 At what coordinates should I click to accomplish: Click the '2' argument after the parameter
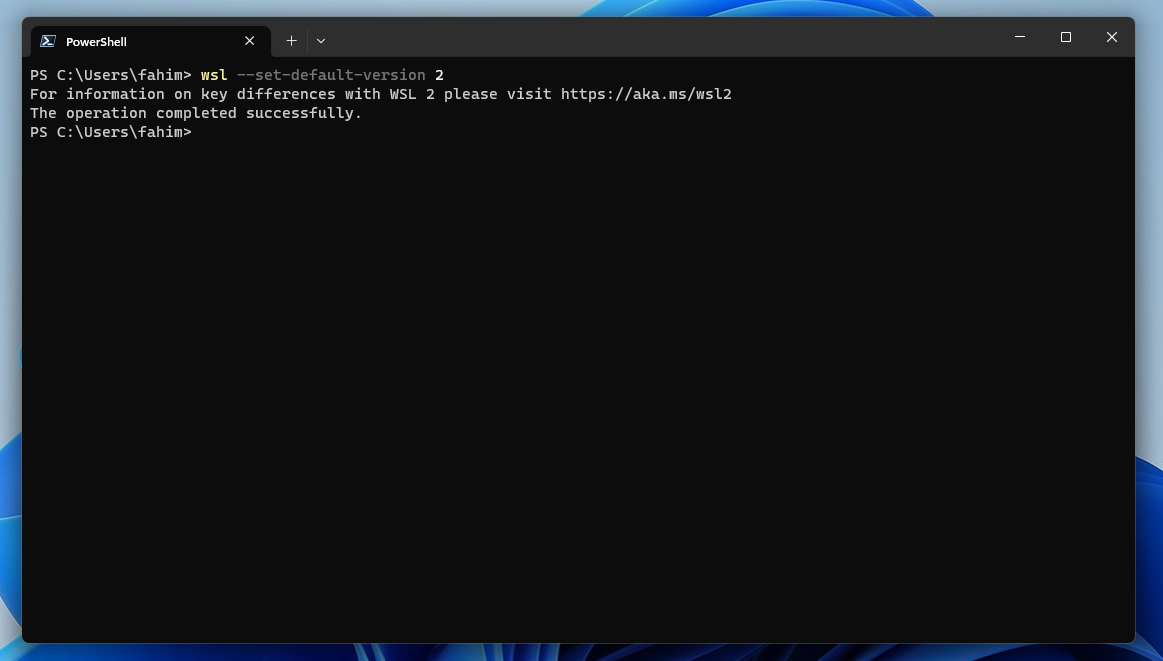pos(439,75)
